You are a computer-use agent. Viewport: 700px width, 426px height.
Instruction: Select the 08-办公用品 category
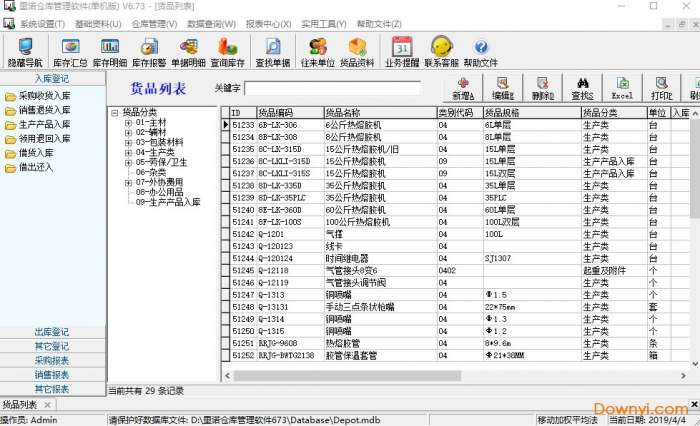[x=159, y=192]
